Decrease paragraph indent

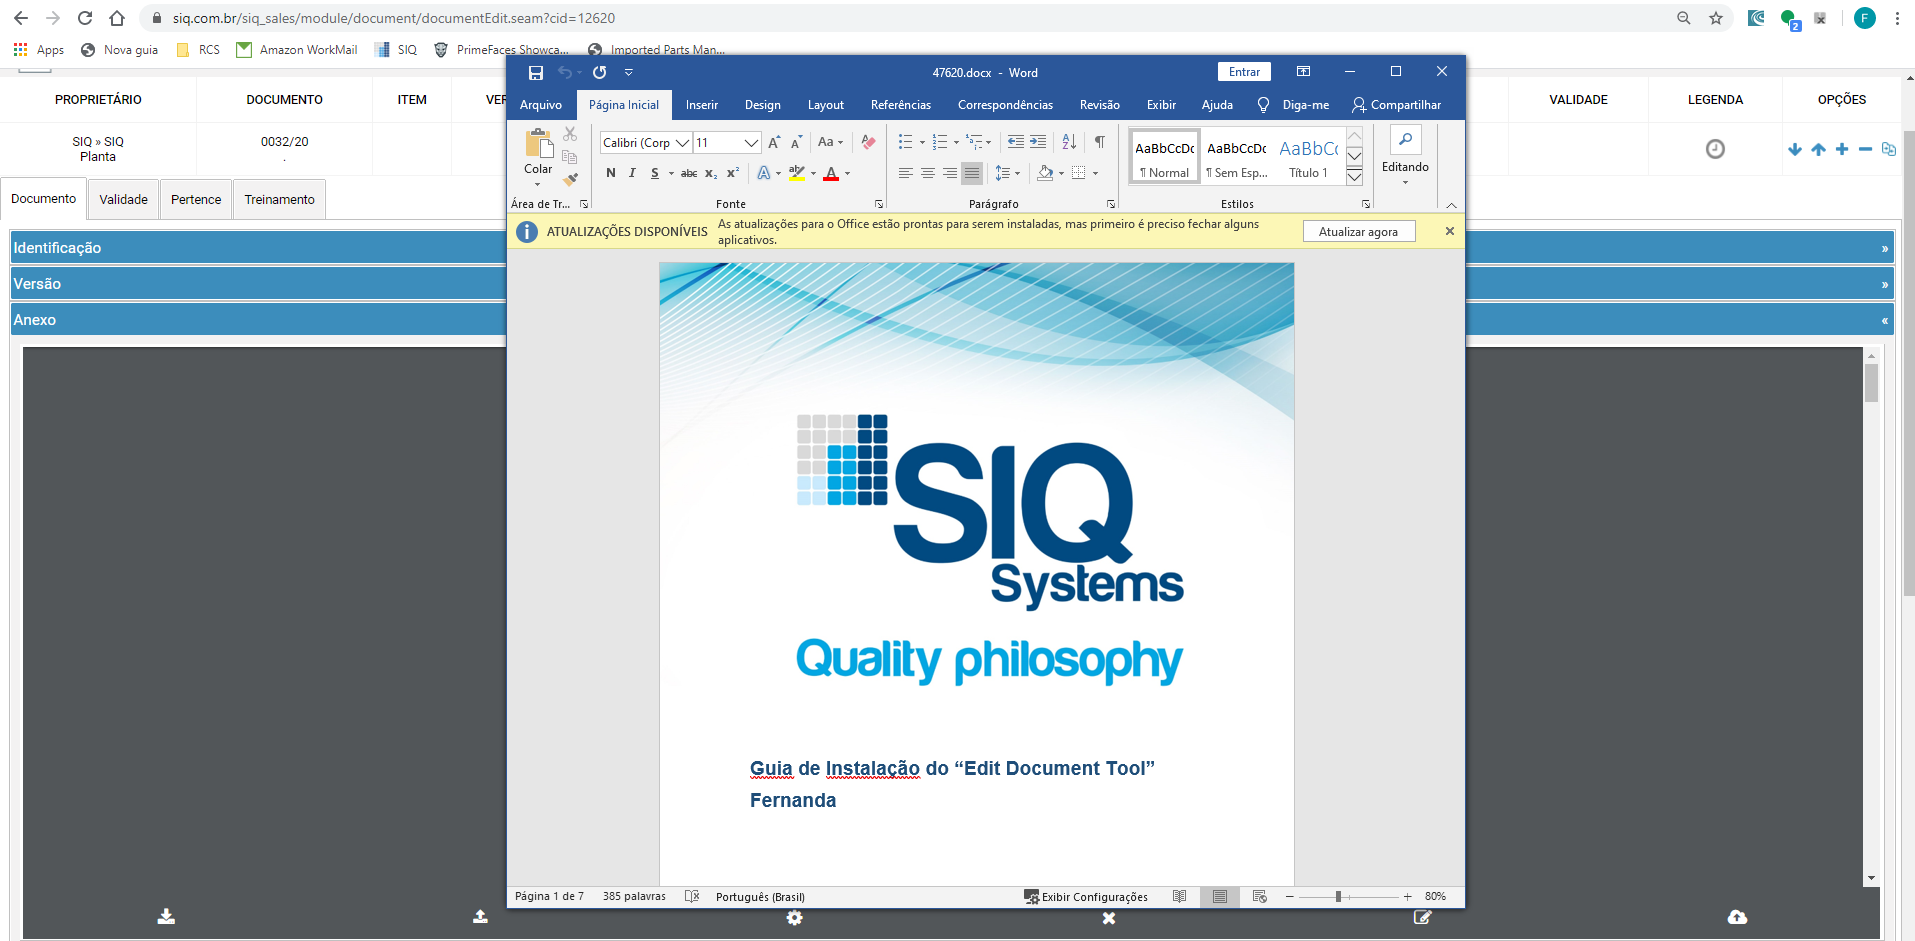pos(1016,143)
